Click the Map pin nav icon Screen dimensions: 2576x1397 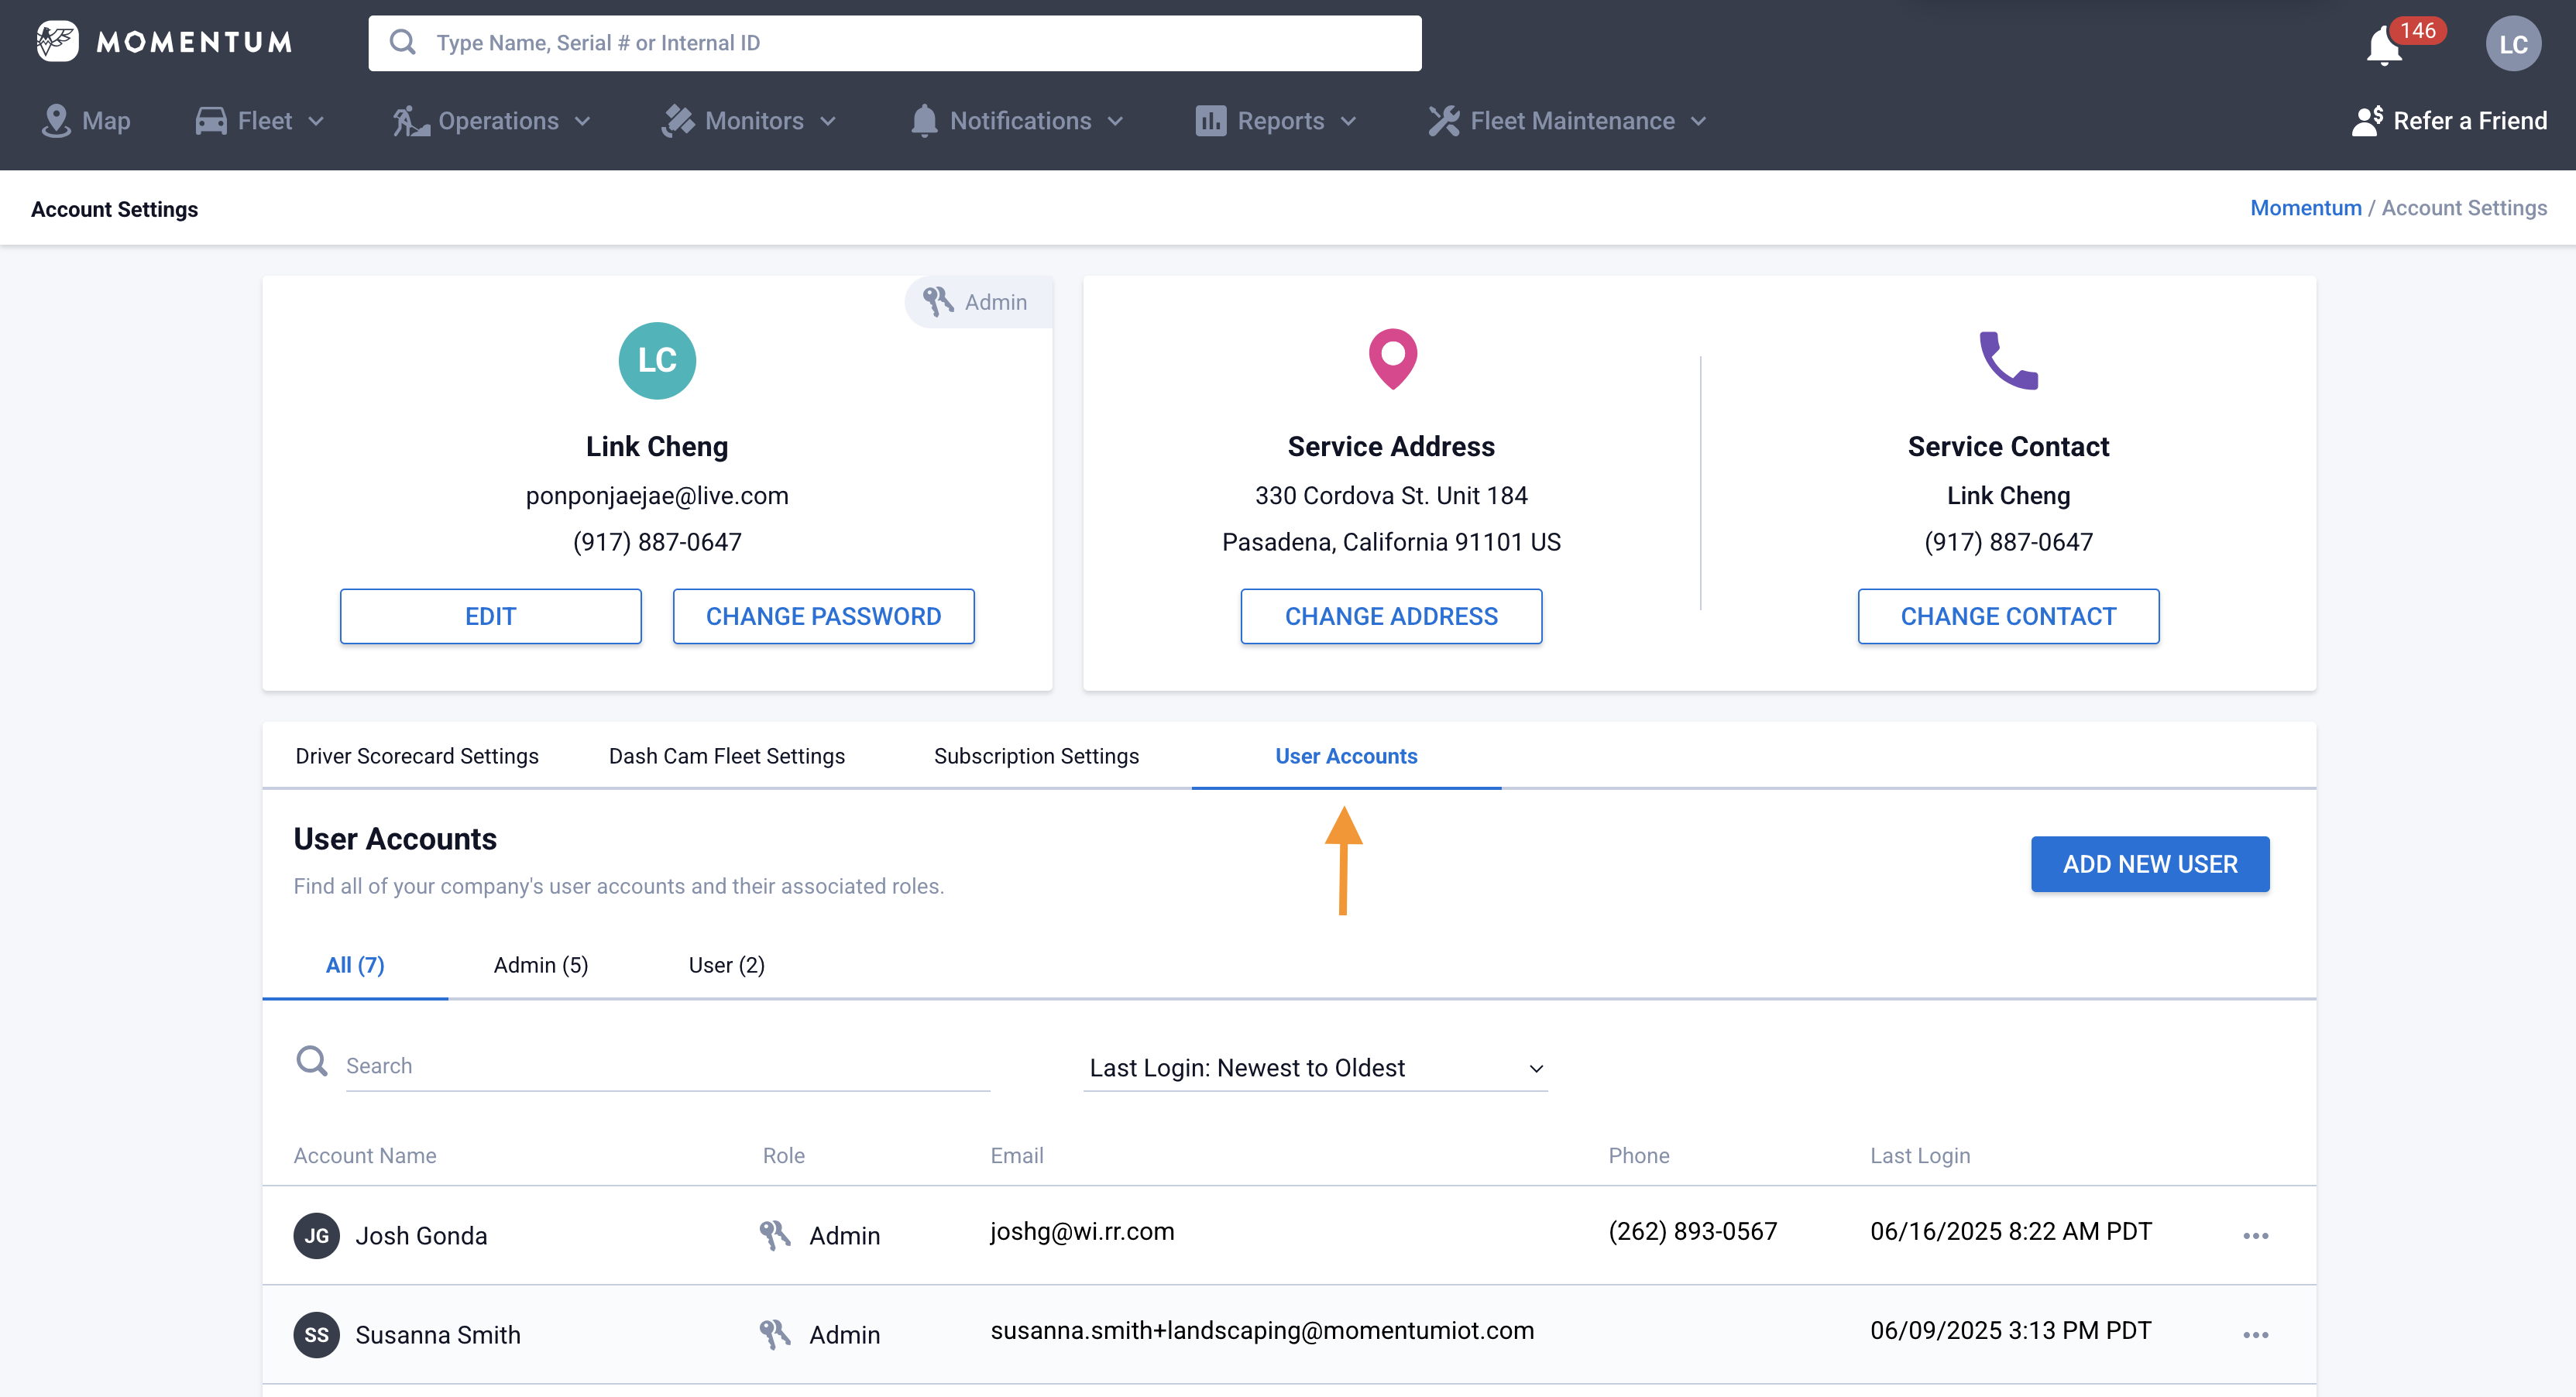(56, 121)
